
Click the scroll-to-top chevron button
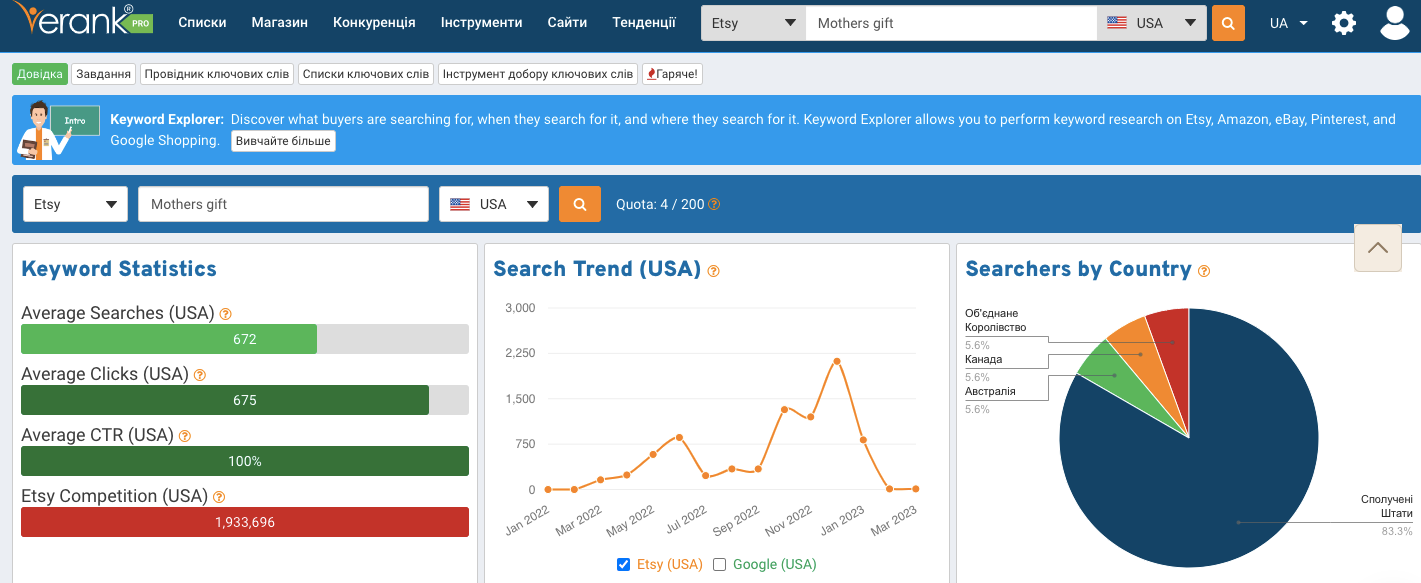pos(1378,247)
